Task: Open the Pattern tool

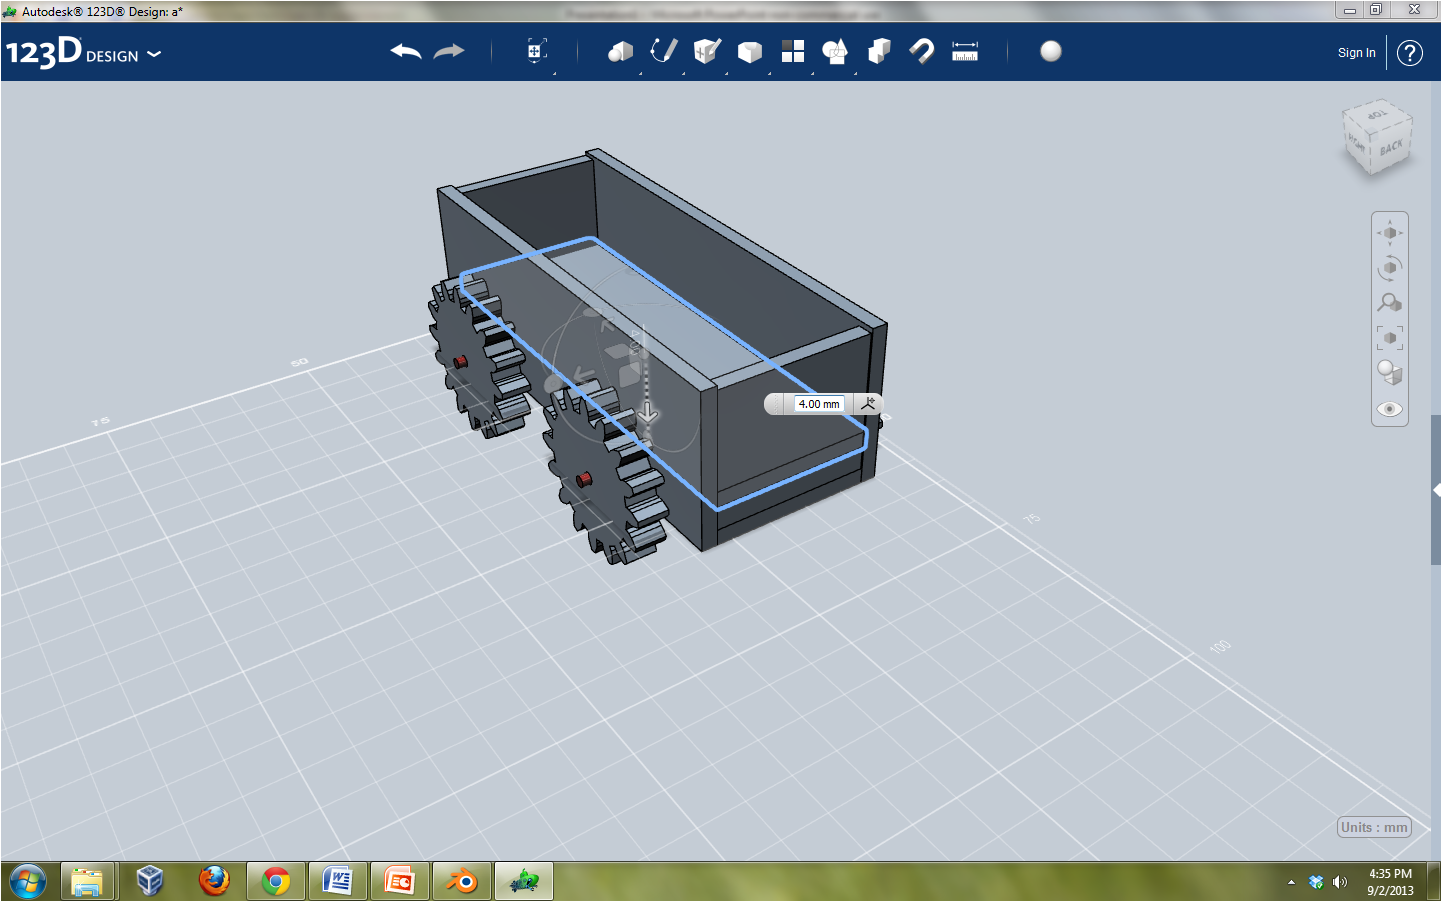Action: click(x=793, y=51)
